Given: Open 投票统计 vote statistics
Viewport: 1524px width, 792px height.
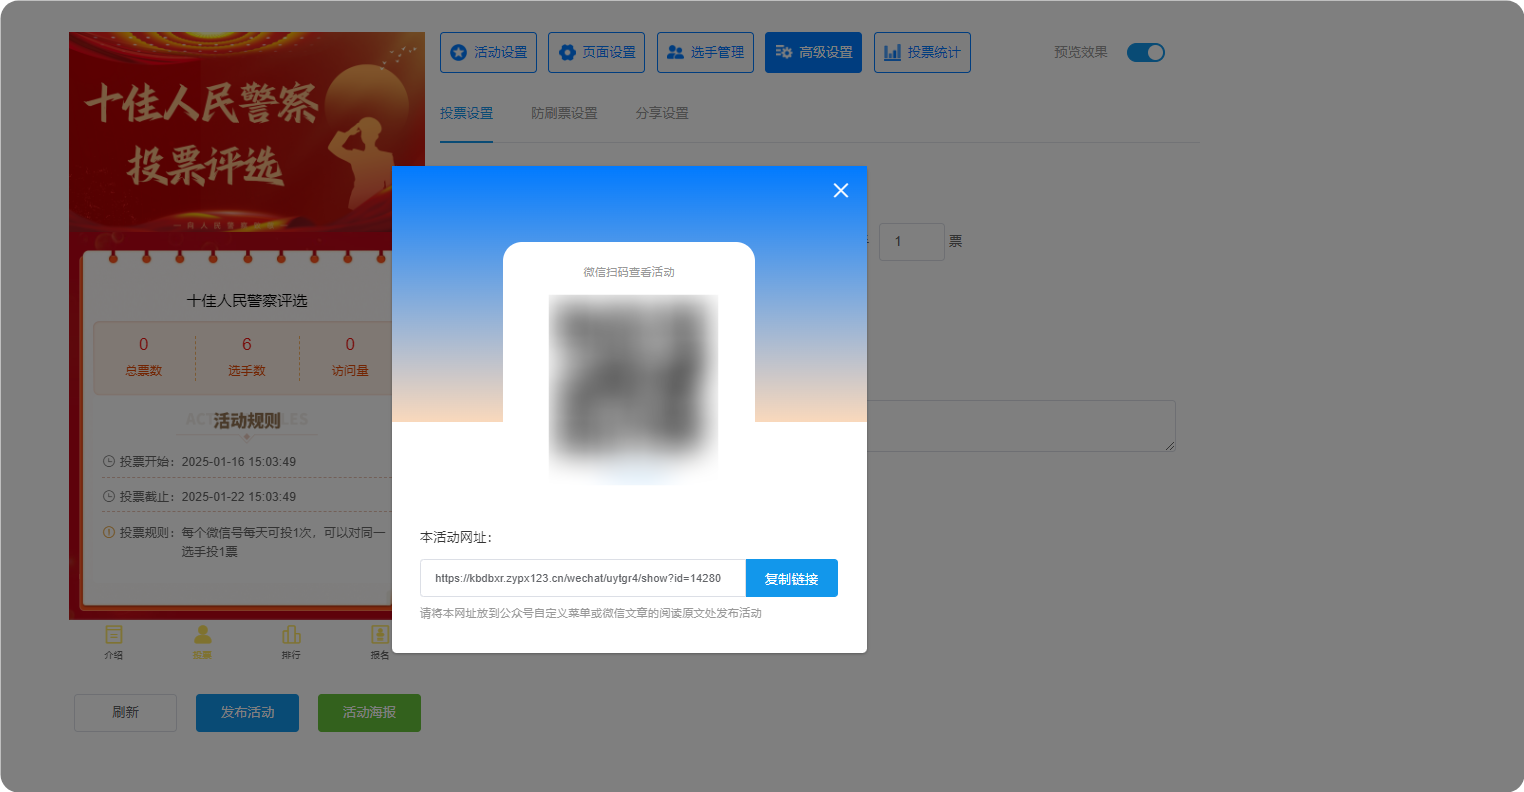Looking at the screenshot, I should pos(922,52).
